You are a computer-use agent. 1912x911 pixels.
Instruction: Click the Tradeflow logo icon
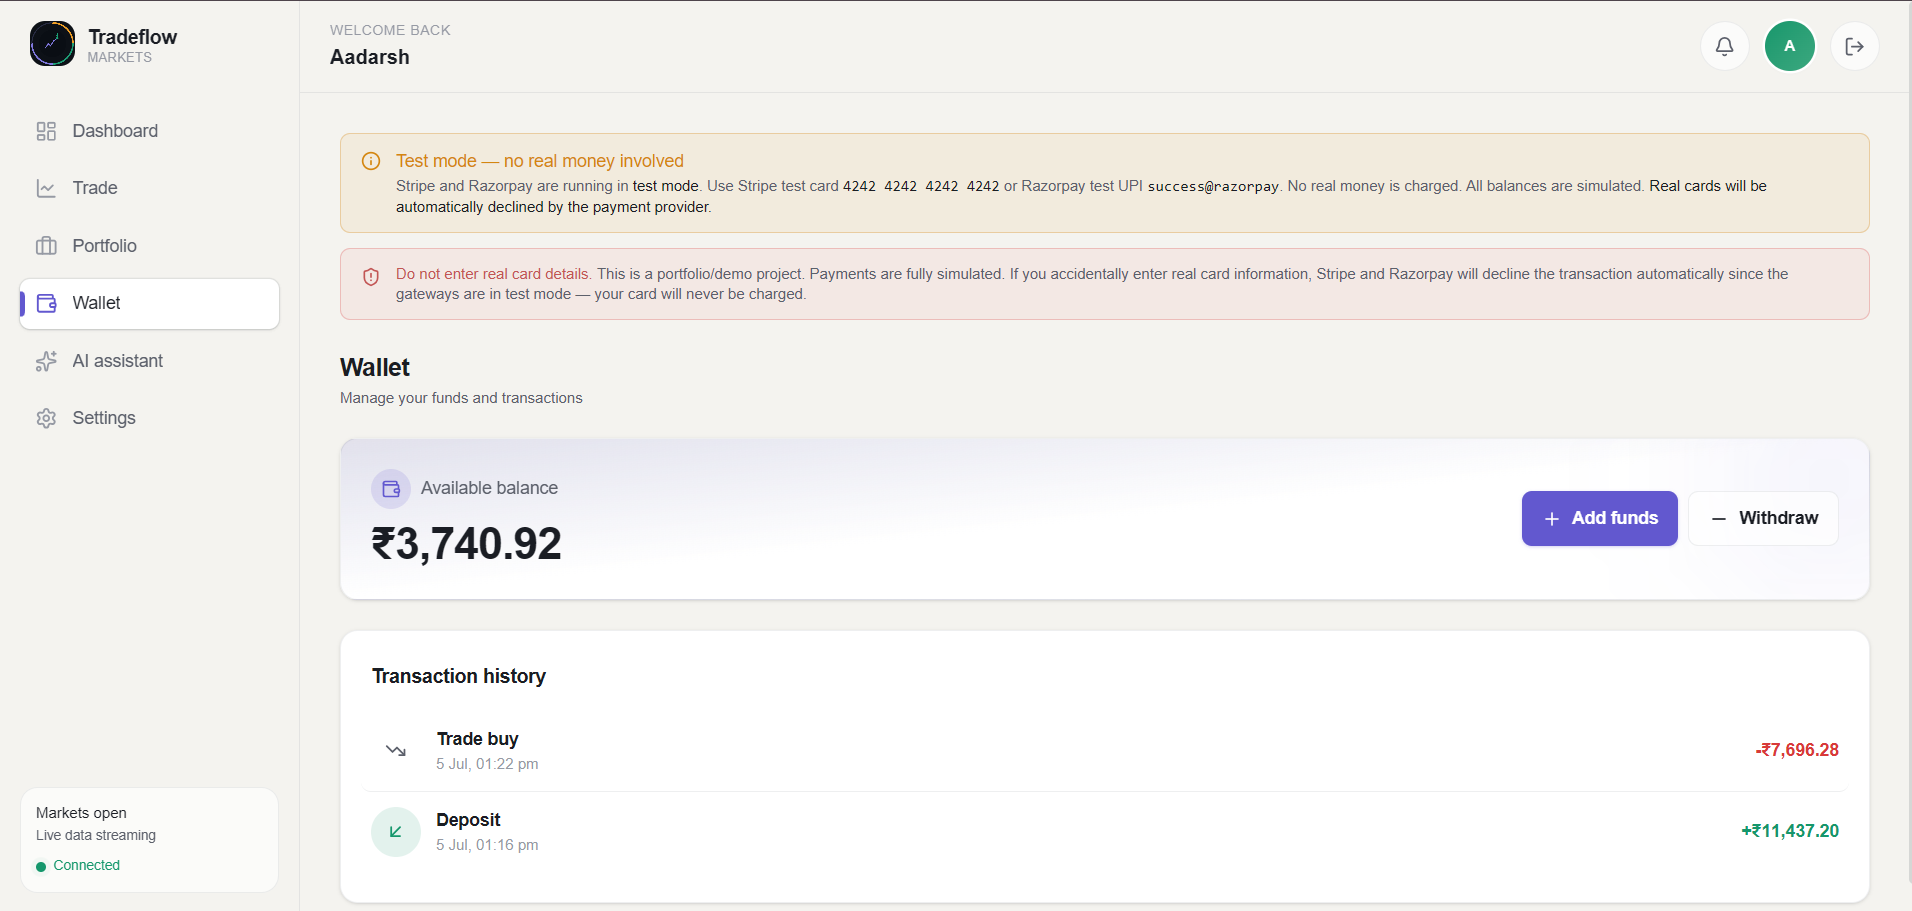(52, 44)
